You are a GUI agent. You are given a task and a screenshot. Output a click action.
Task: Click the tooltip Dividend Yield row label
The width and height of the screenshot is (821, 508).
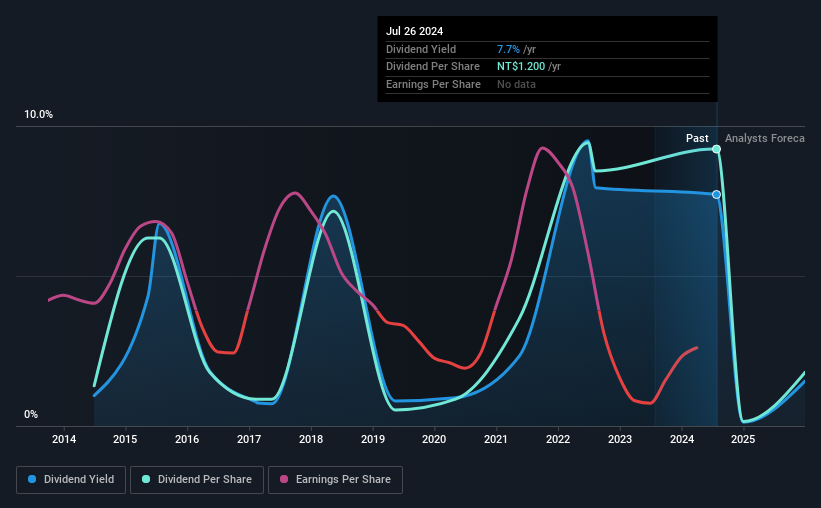click(421, 49)
